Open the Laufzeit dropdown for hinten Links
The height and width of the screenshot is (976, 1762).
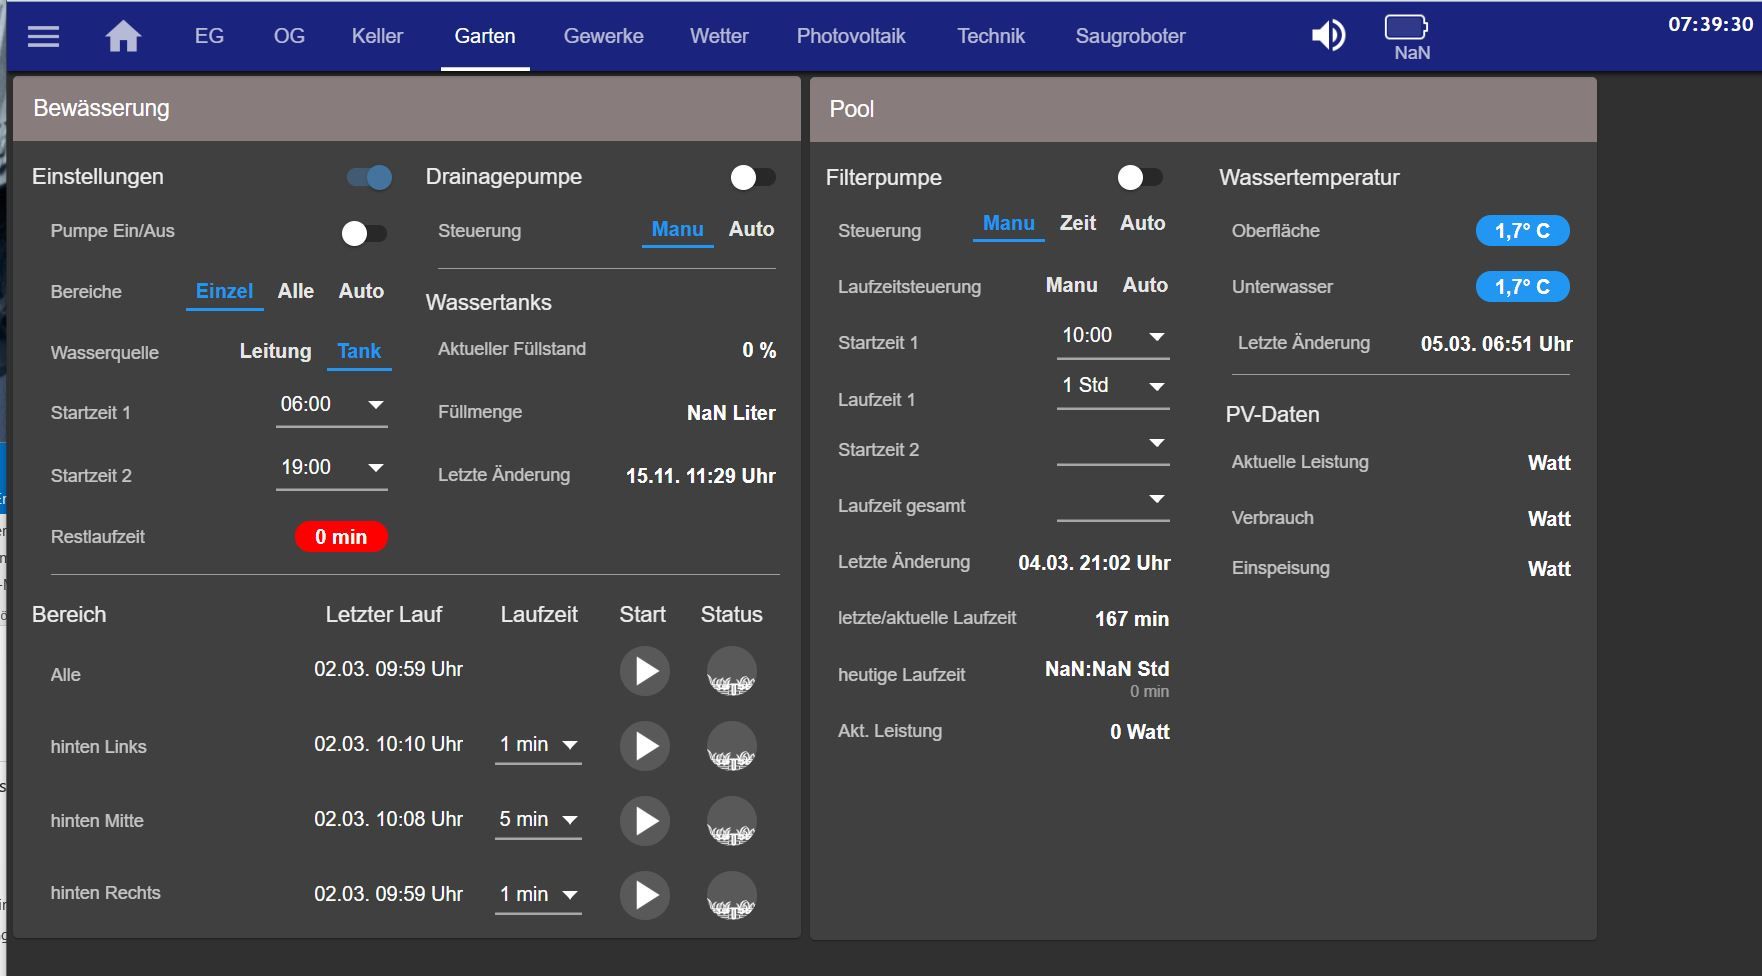[538, 745]
